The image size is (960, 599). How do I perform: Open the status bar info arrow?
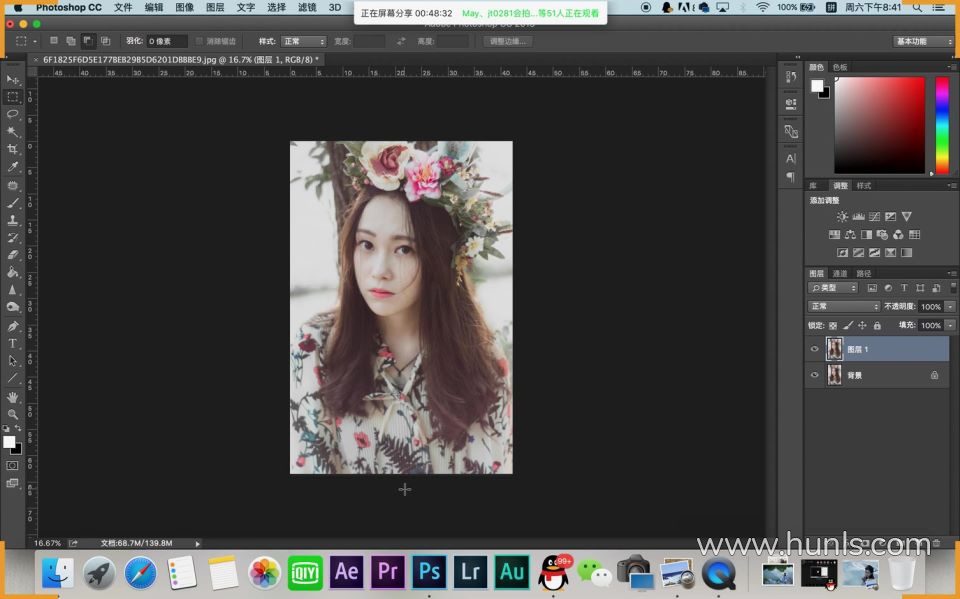coord(197,543)
